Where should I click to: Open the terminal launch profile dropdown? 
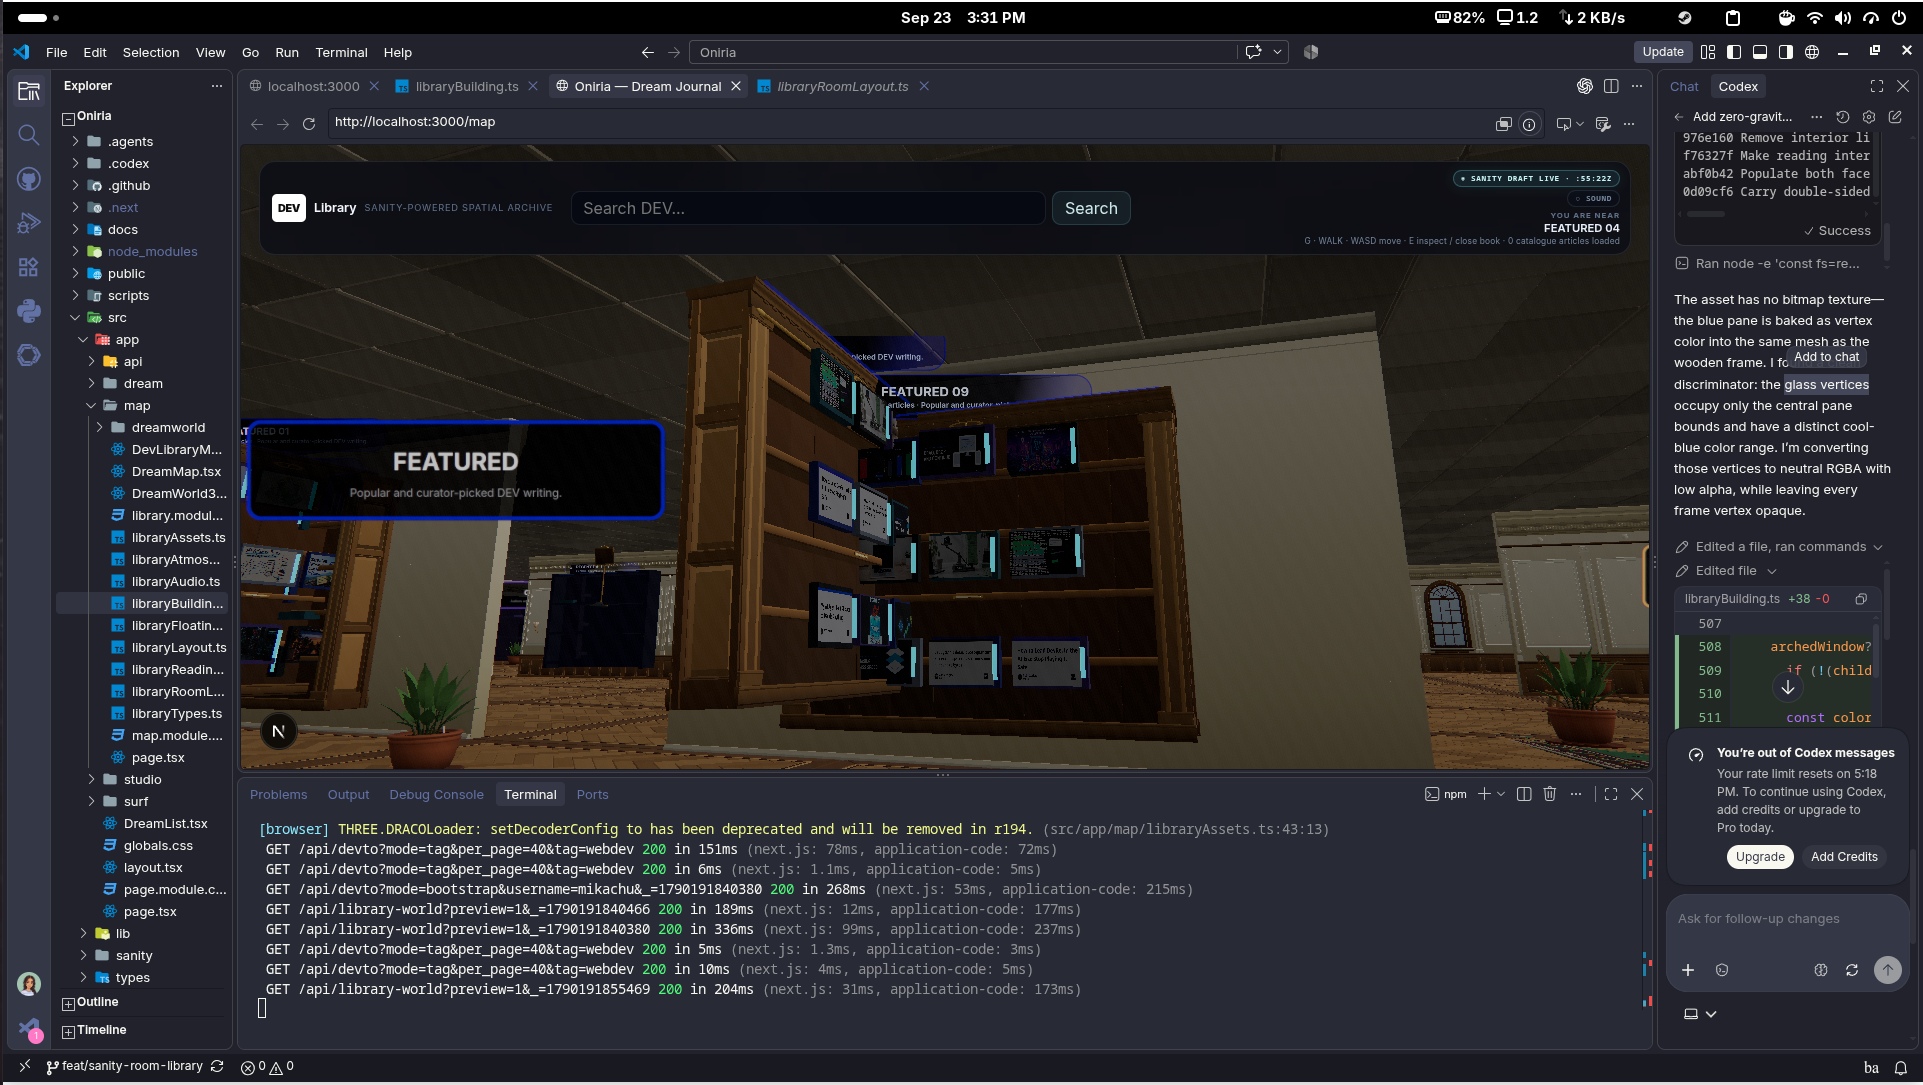(x=1501, y=794)
